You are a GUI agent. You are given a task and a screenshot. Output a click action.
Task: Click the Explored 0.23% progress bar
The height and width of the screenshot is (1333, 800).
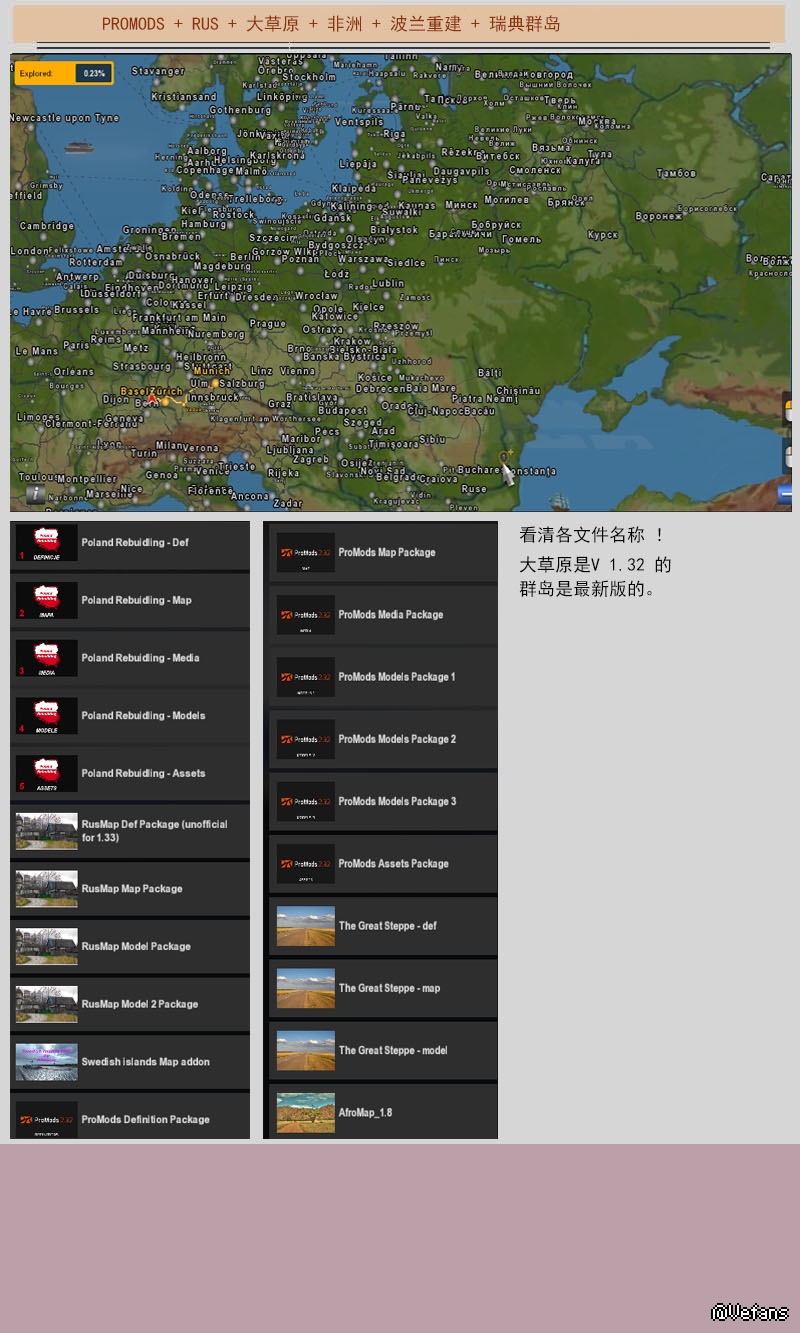pyautogui.click(x=64, y=73)
